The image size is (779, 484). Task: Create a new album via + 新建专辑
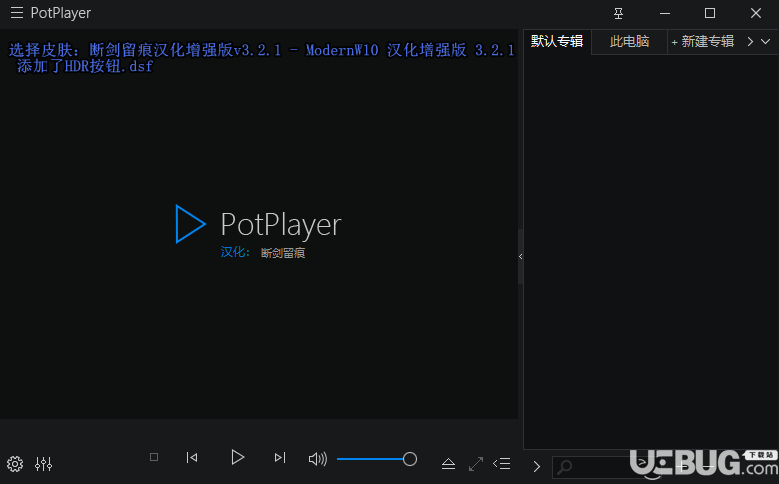702,42
